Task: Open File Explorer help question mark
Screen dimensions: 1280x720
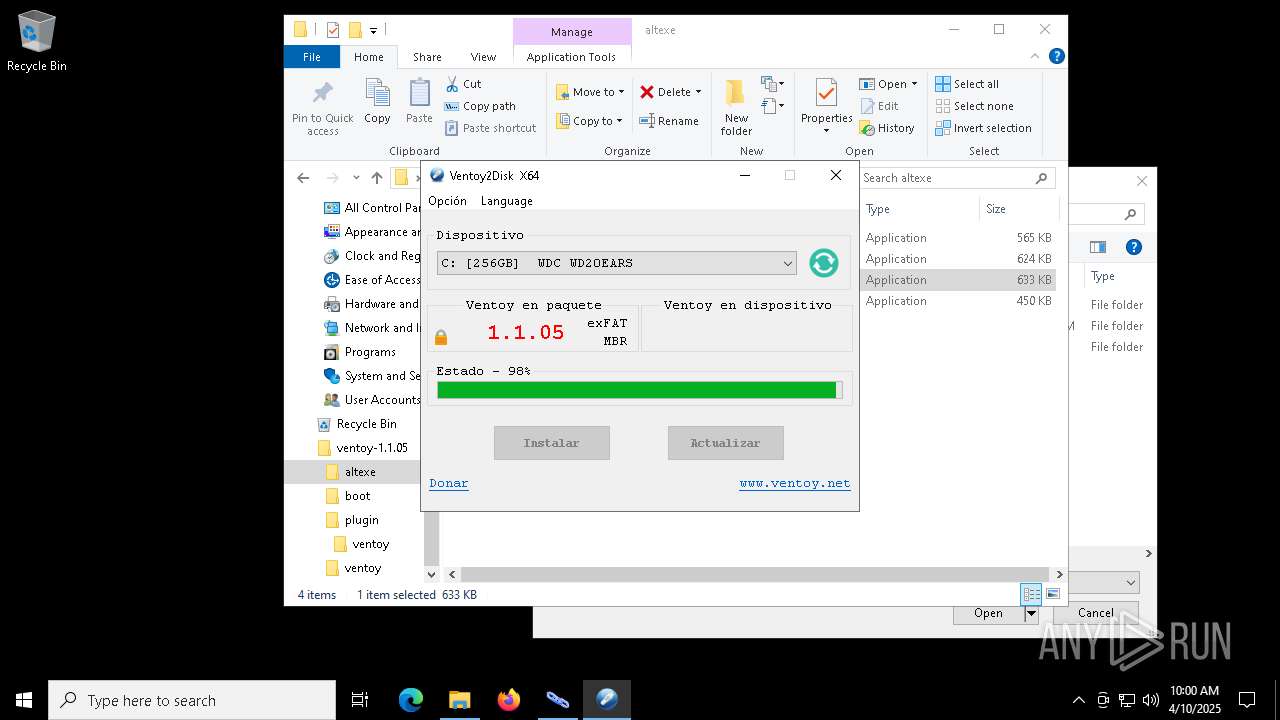Action: (1057, 57)
